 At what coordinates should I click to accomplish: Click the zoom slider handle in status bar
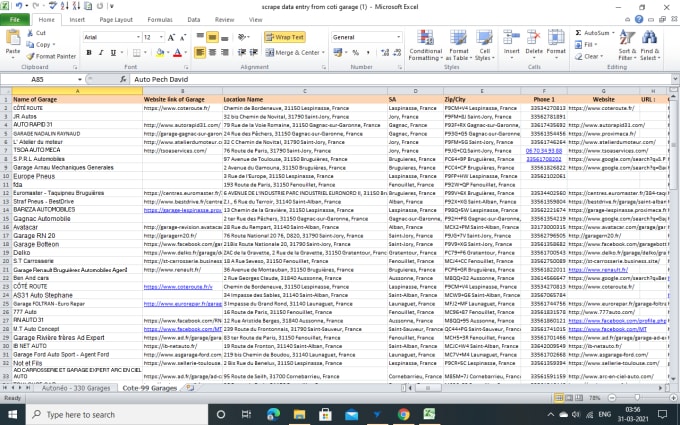(x=637, y=398)
